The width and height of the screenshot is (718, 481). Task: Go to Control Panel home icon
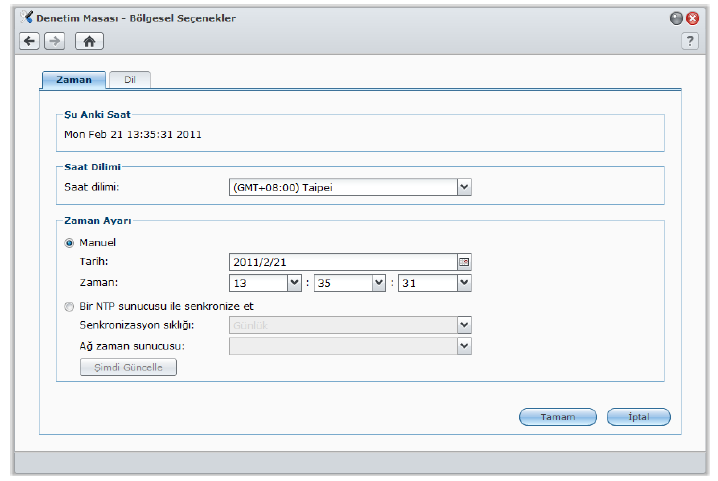pyautogui.click(x=89, y=41)
